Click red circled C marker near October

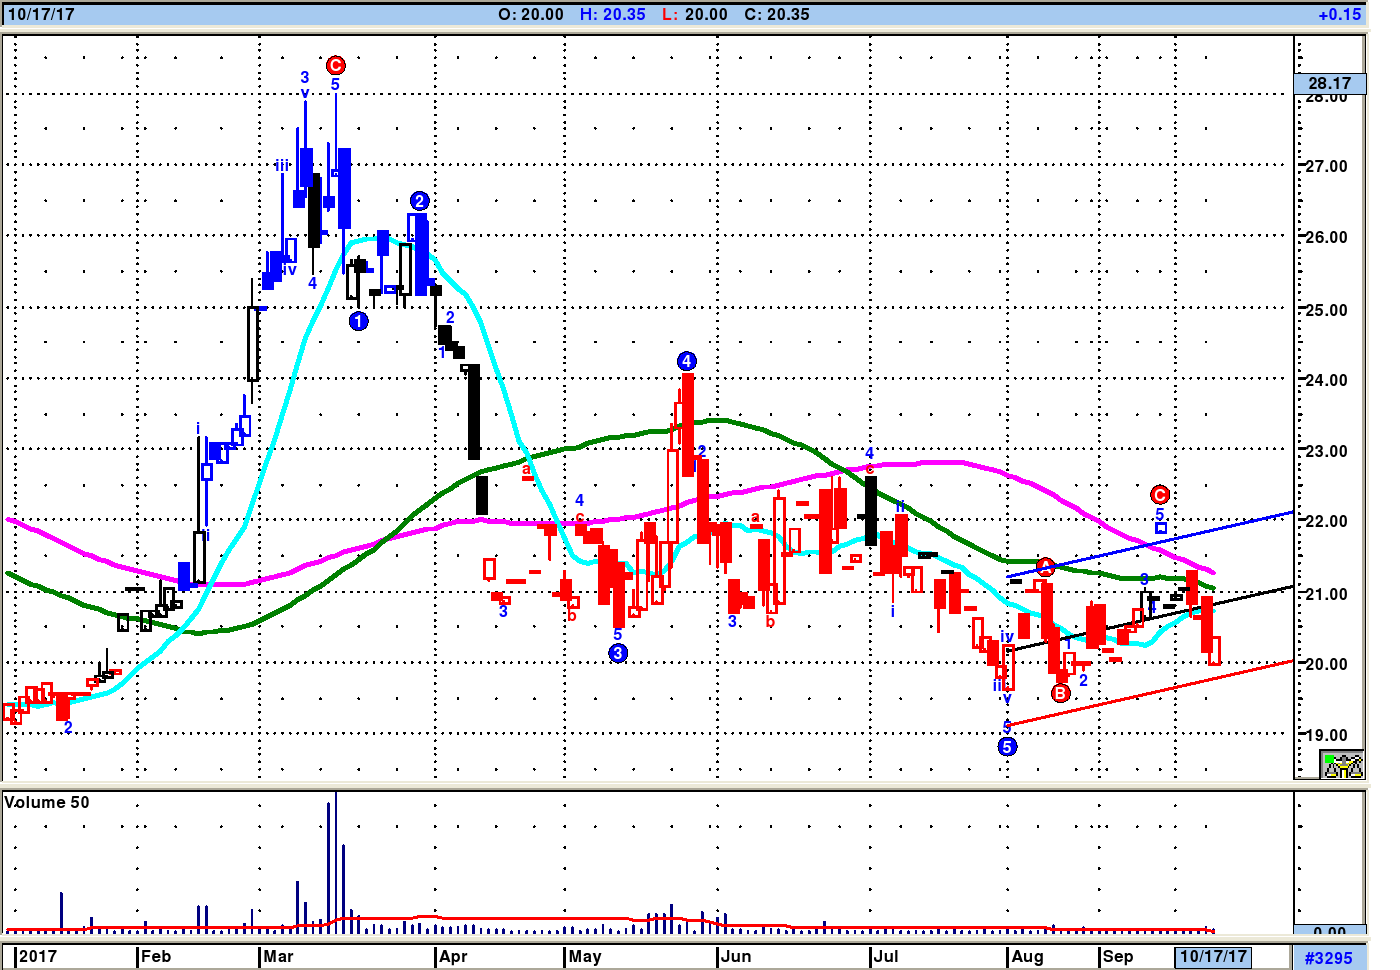pos(1160,494)
